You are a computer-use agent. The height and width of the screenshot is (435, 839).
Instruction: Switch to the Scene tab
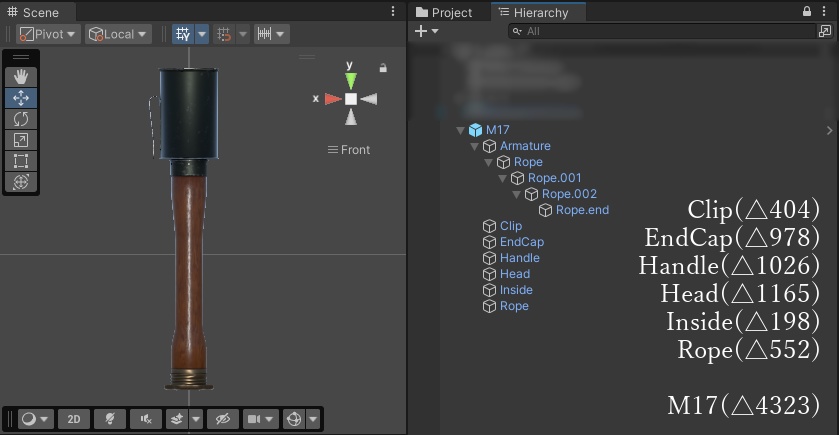click(x=33, y=12)
